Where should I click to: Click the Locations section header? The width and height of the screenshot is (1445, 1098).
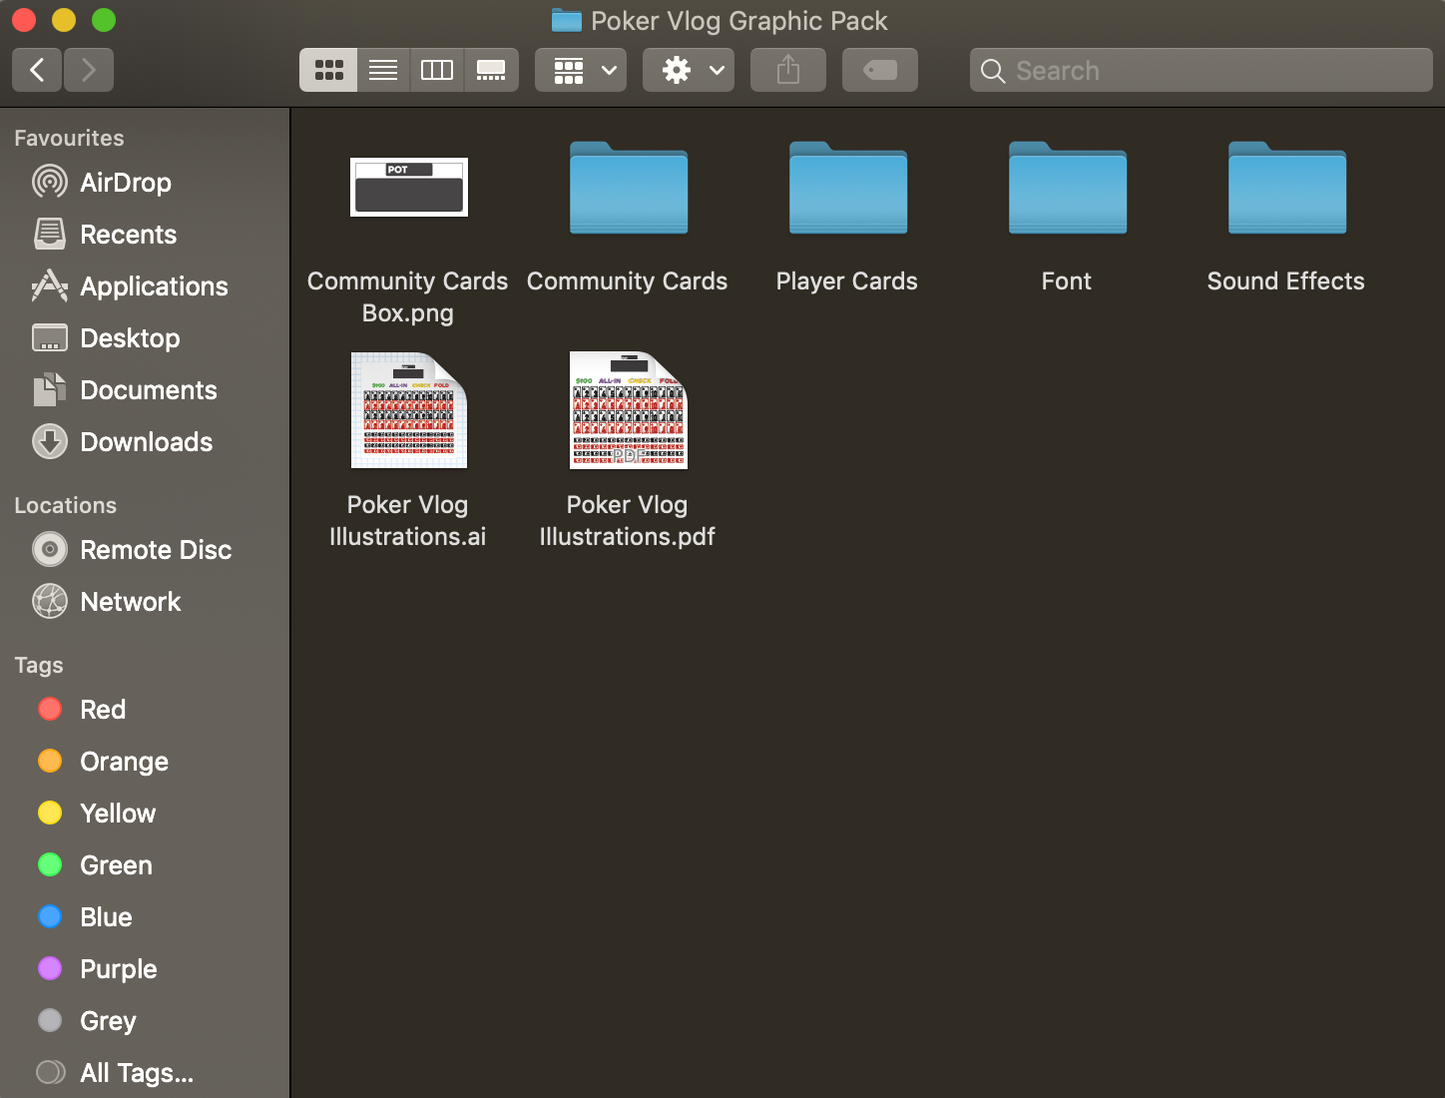pos(65,506)
